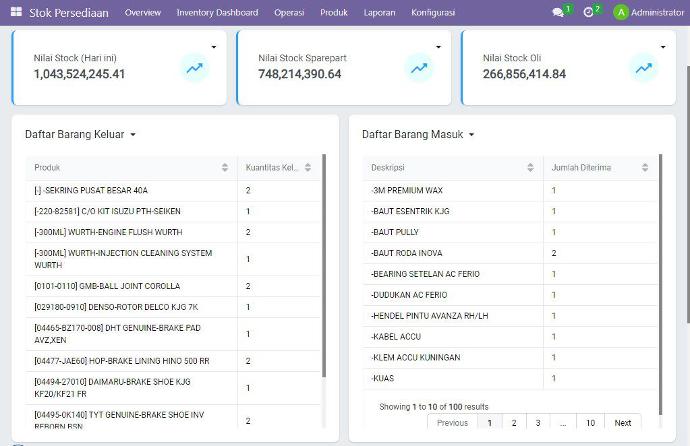The width and height of the screenshot is (690, 446).
Task: Expand the Daftar Barang Masuk dropdown
Action: tap(471, 134)
